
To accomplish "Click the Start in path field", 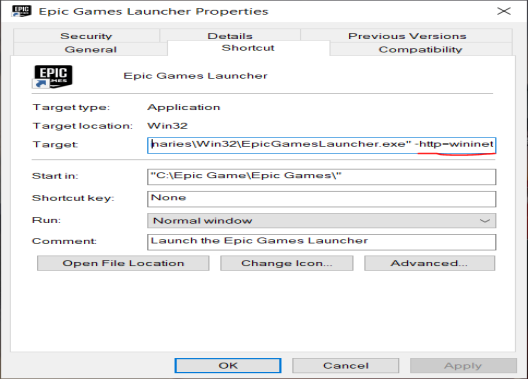I will 322,177.
